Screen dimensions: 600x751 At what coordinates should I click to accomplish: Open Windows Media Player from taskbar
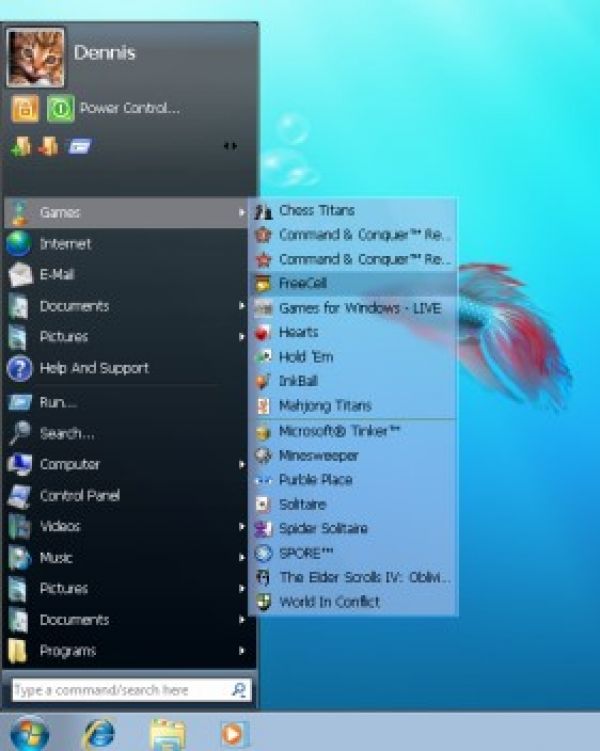coord(234,733)
